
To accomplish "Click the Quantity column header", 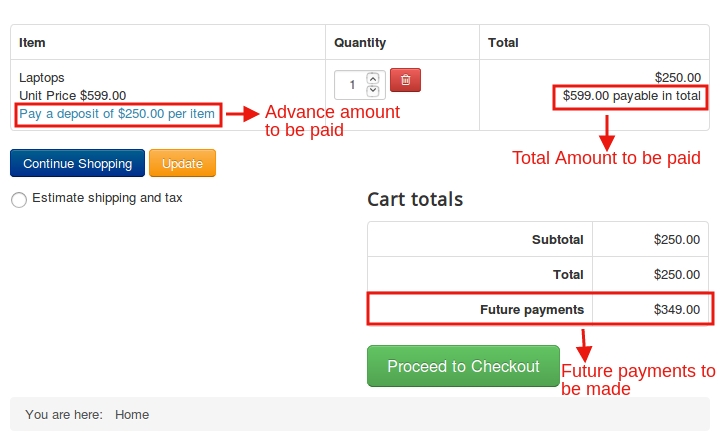I will (360, 43).
